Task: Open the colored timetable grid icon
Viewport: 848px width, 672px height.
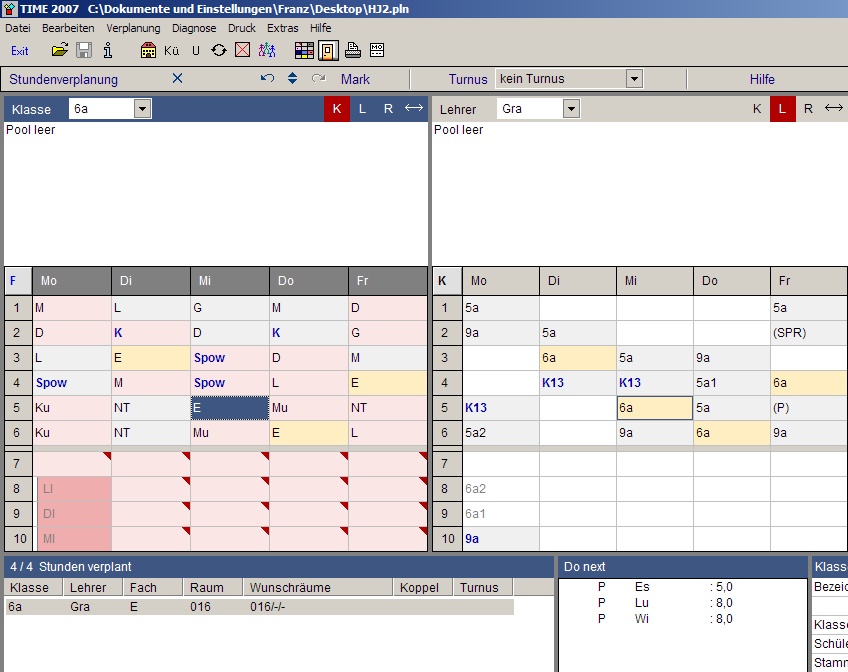Action: coord(304,50)
